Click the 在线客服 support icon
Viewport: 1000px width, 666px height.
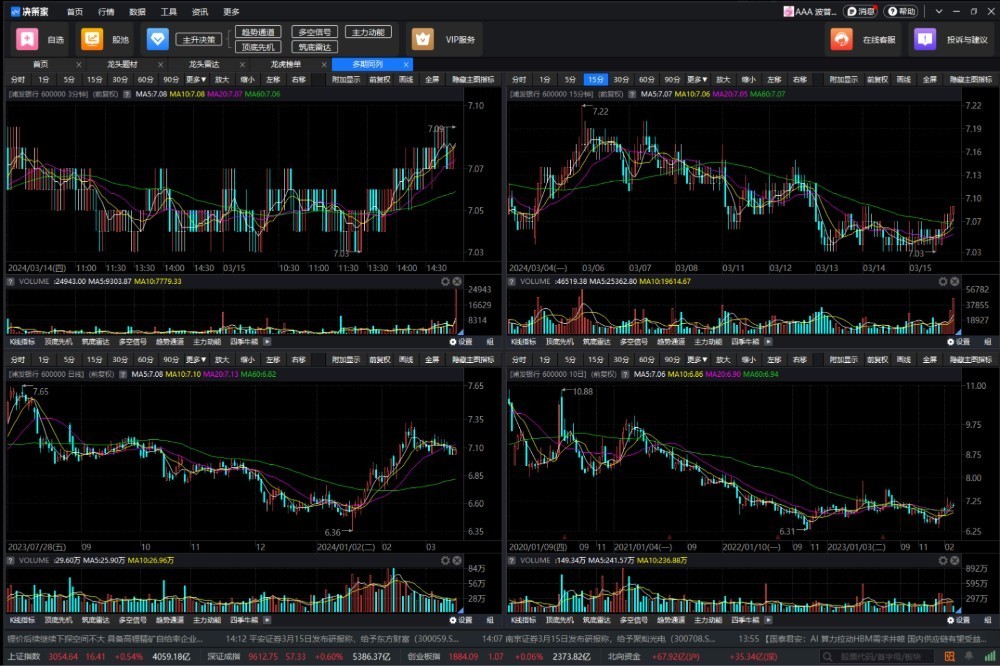(842, 39)
